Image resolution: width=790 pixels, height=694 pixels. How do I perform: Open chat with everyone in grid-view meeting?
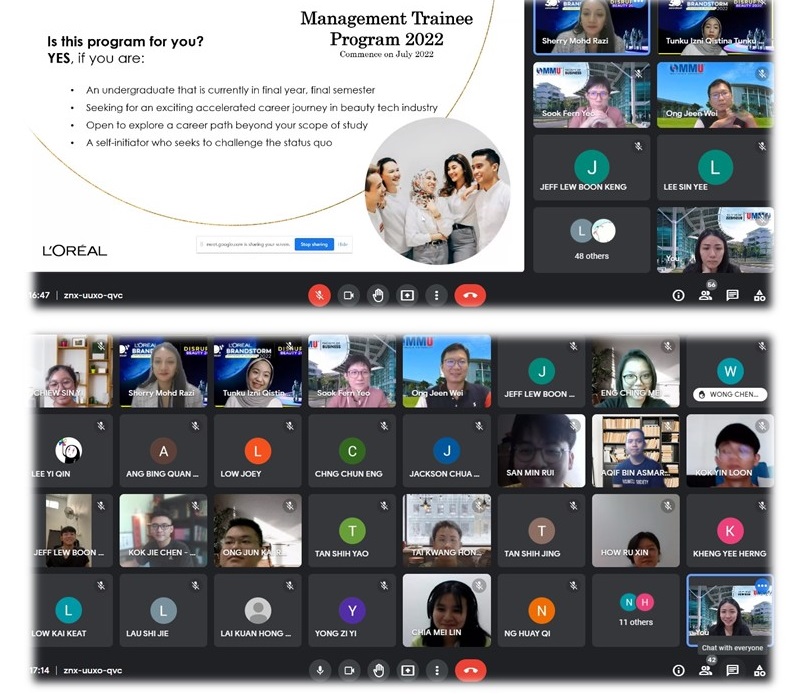(733, 670)
